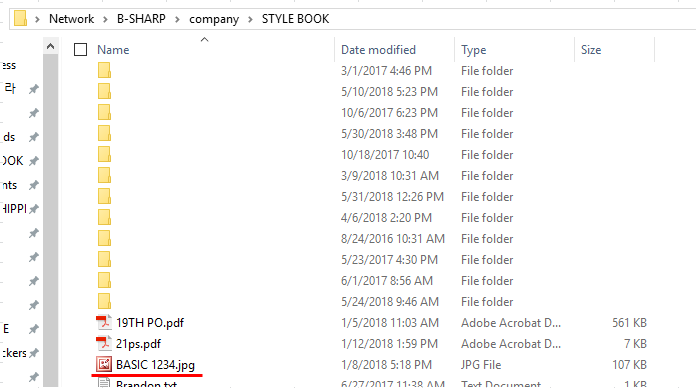Viewport: 696px width, 388px height.
Task: Click the BASIC 1234.jpg image icon
Action: pos(104,364)
